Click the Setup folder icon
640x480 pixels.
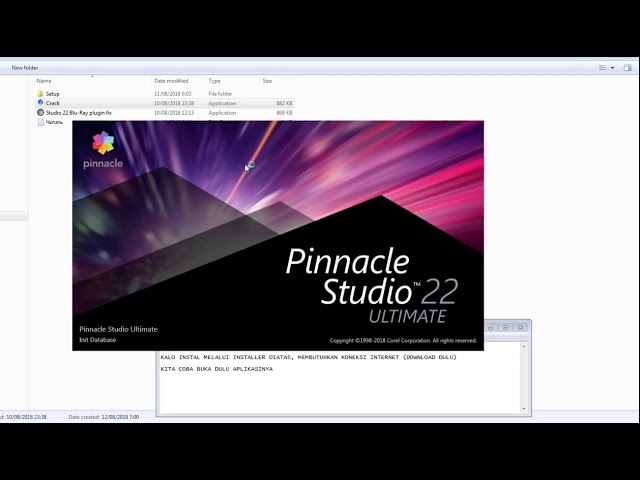pos(40,93)
